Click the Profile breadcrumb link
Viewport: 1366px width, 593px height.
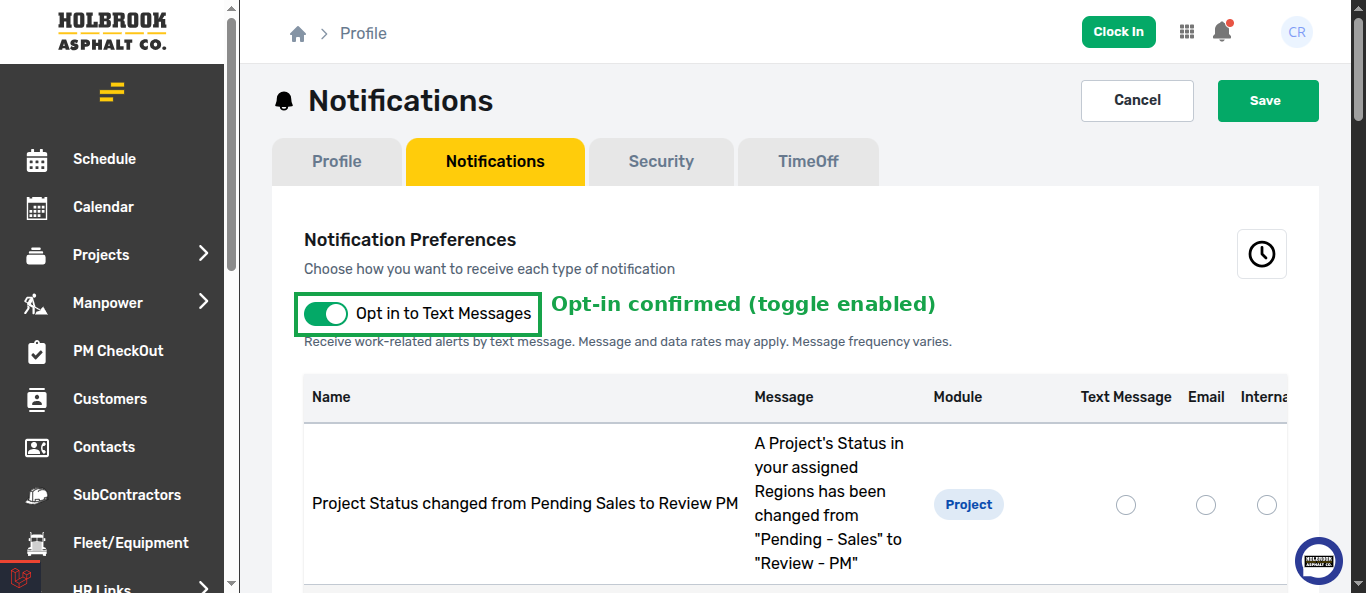pos(363,33)
